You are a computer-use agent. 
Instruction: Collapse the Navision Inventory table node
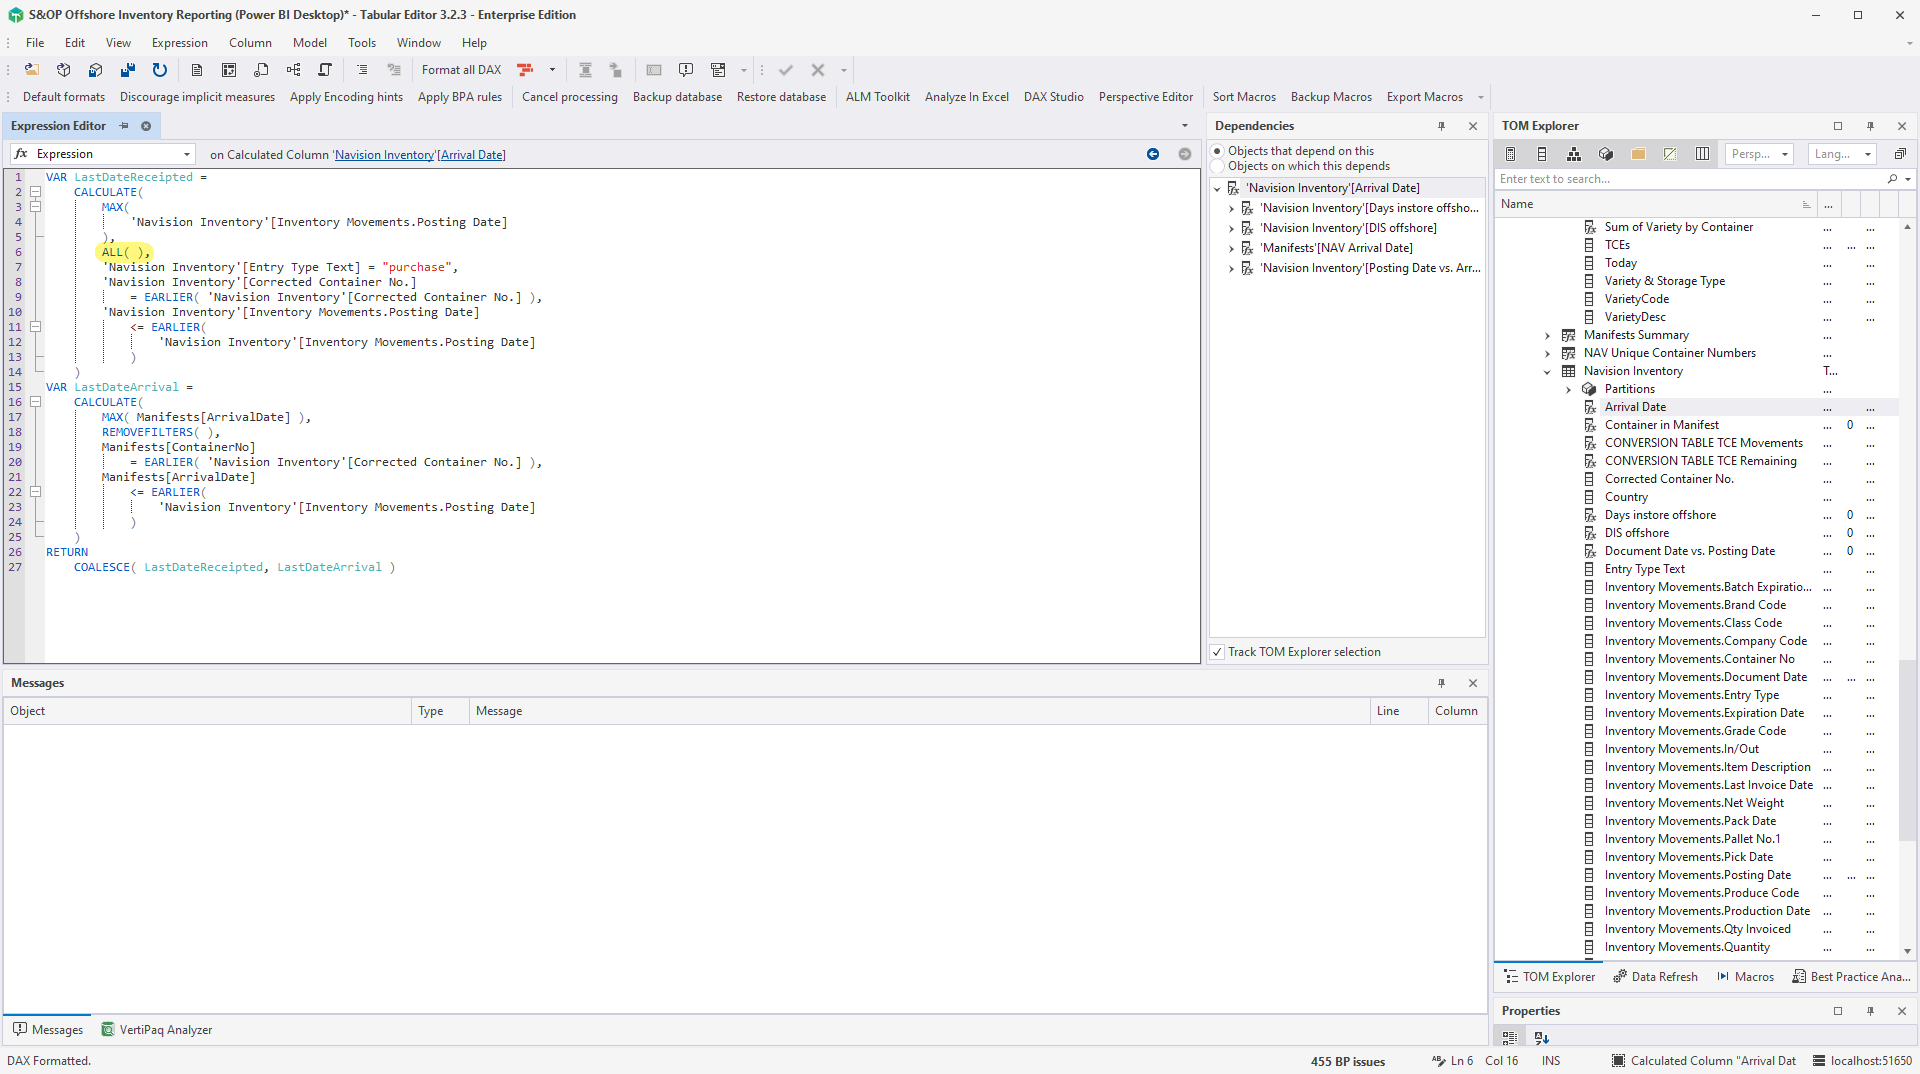click(1548, 371)
